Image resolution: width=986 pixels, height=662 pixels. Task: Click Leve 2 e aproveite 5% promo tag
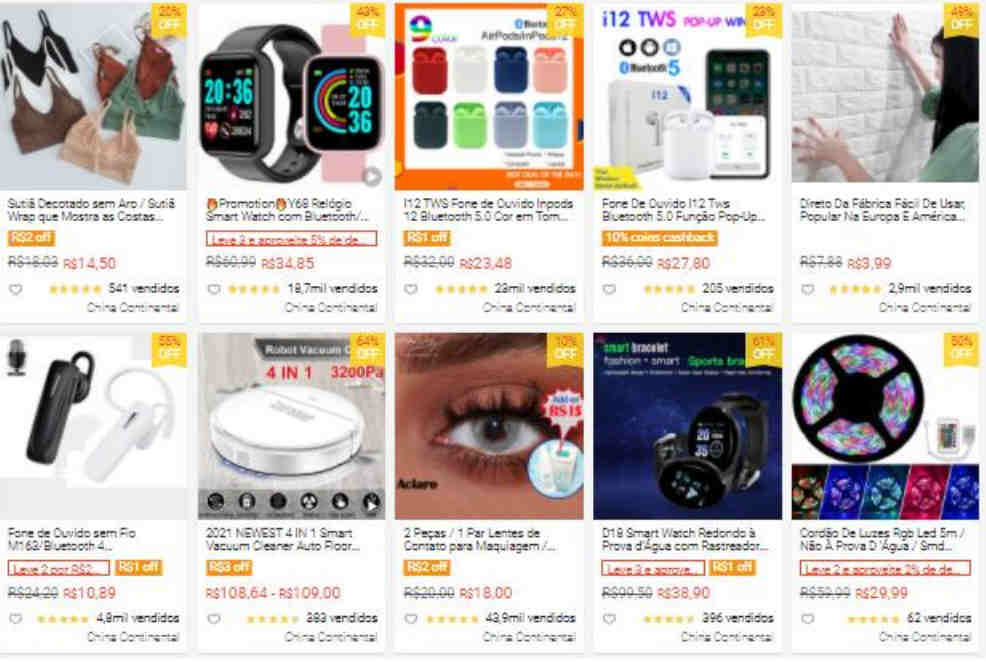[291, 239]
